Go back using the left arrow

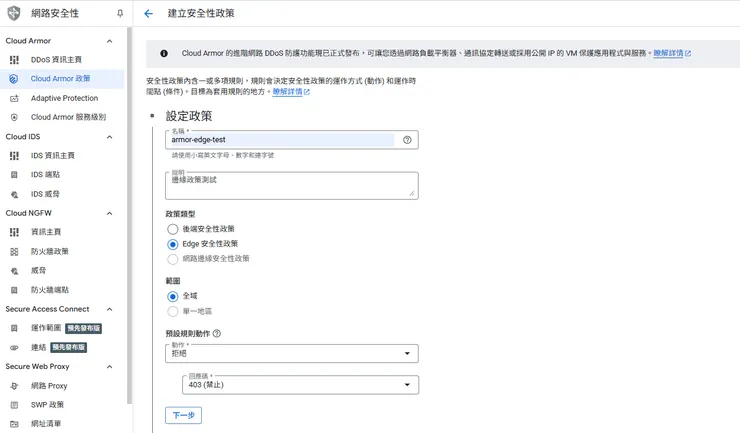click(x=148, y=14)
